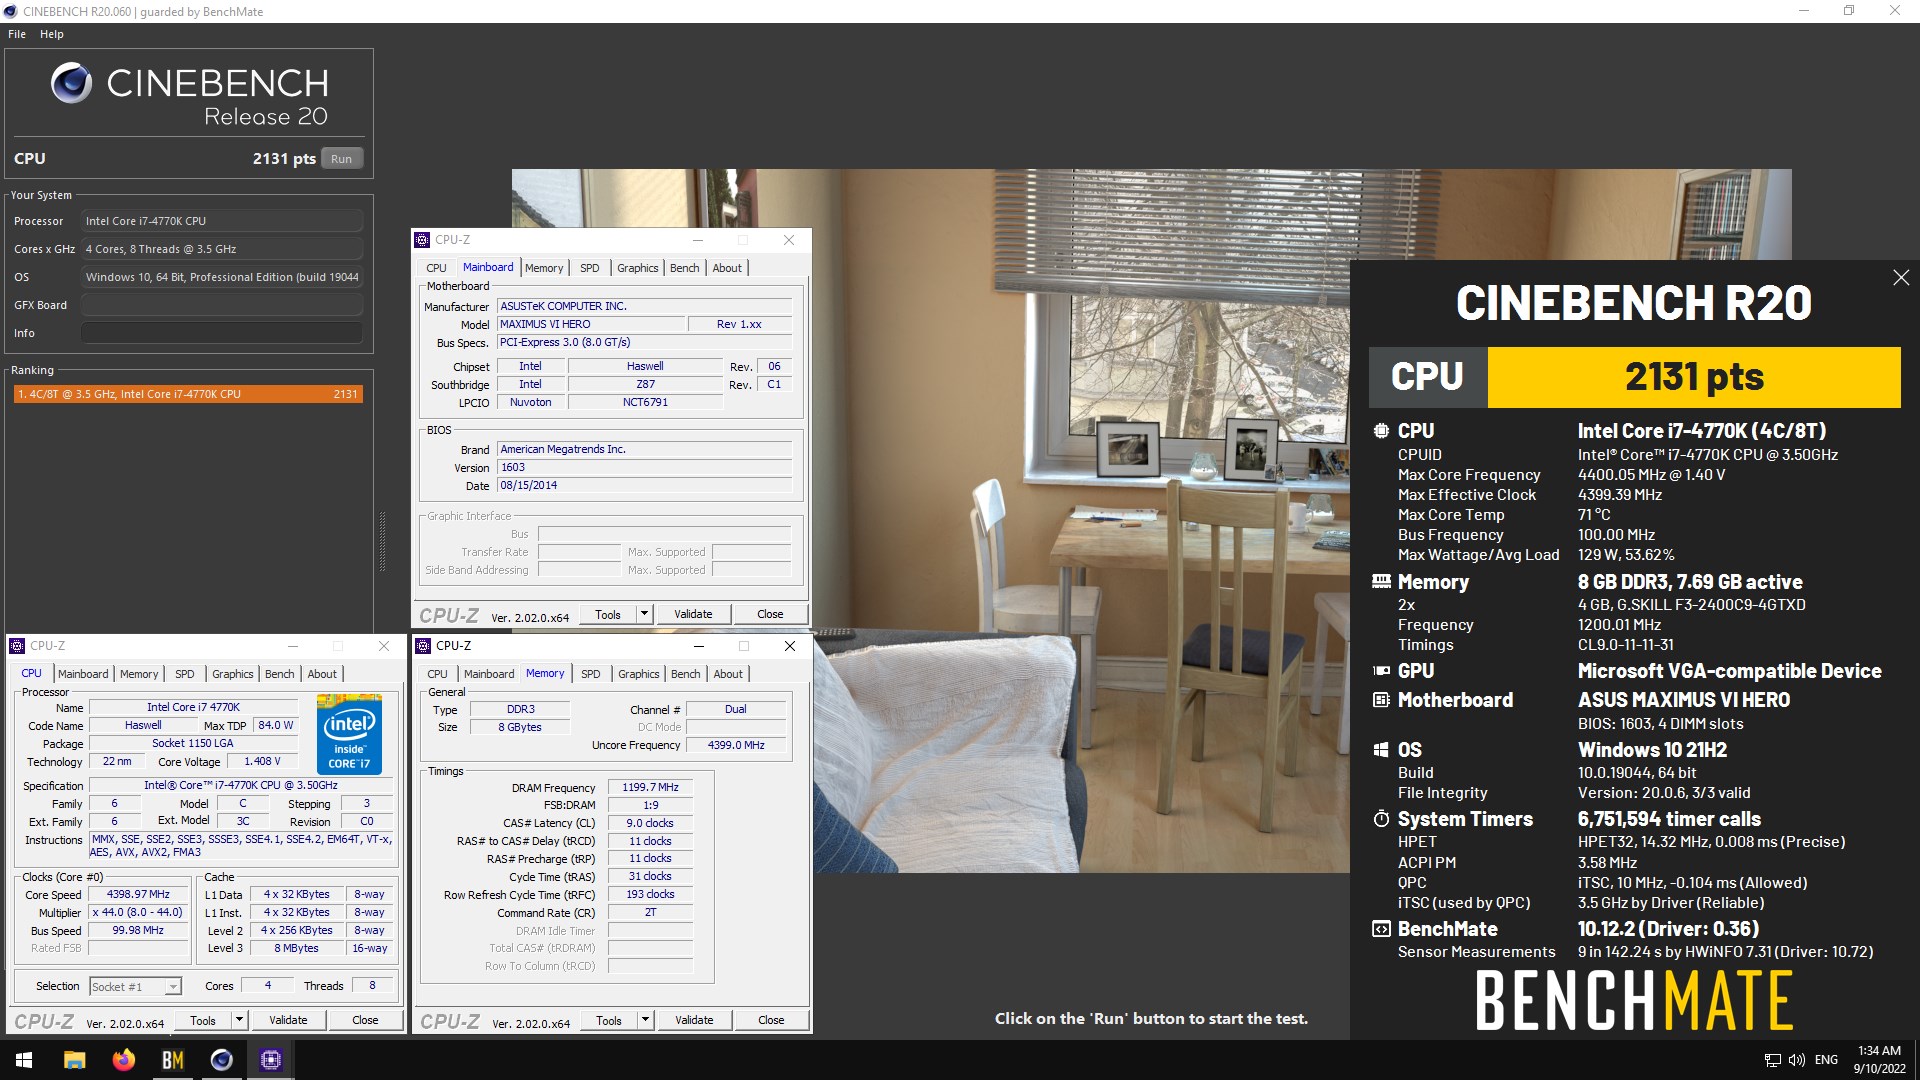1920x1080 pixels.
Task: Click Tools button in CPU-Z Memory window
Action: (x=609, y=1021)
